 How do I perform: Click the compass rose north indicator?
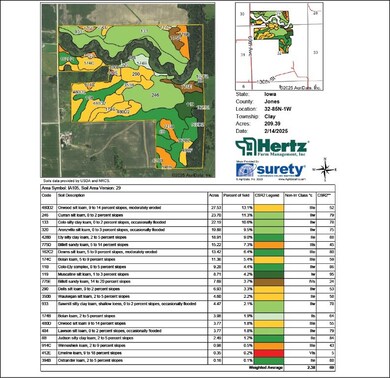[x=326, y=170]
